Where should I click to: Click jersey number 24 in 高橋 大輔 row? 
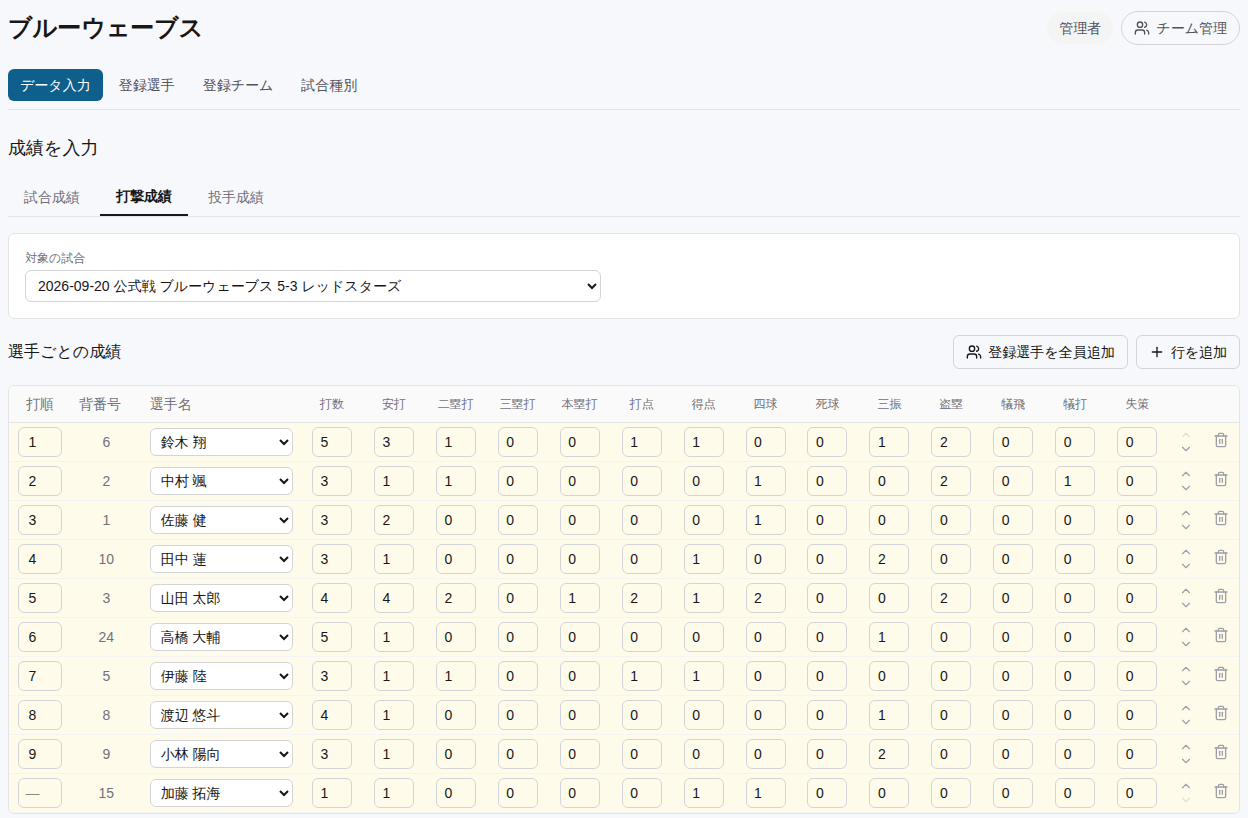[x=106, y=637]
